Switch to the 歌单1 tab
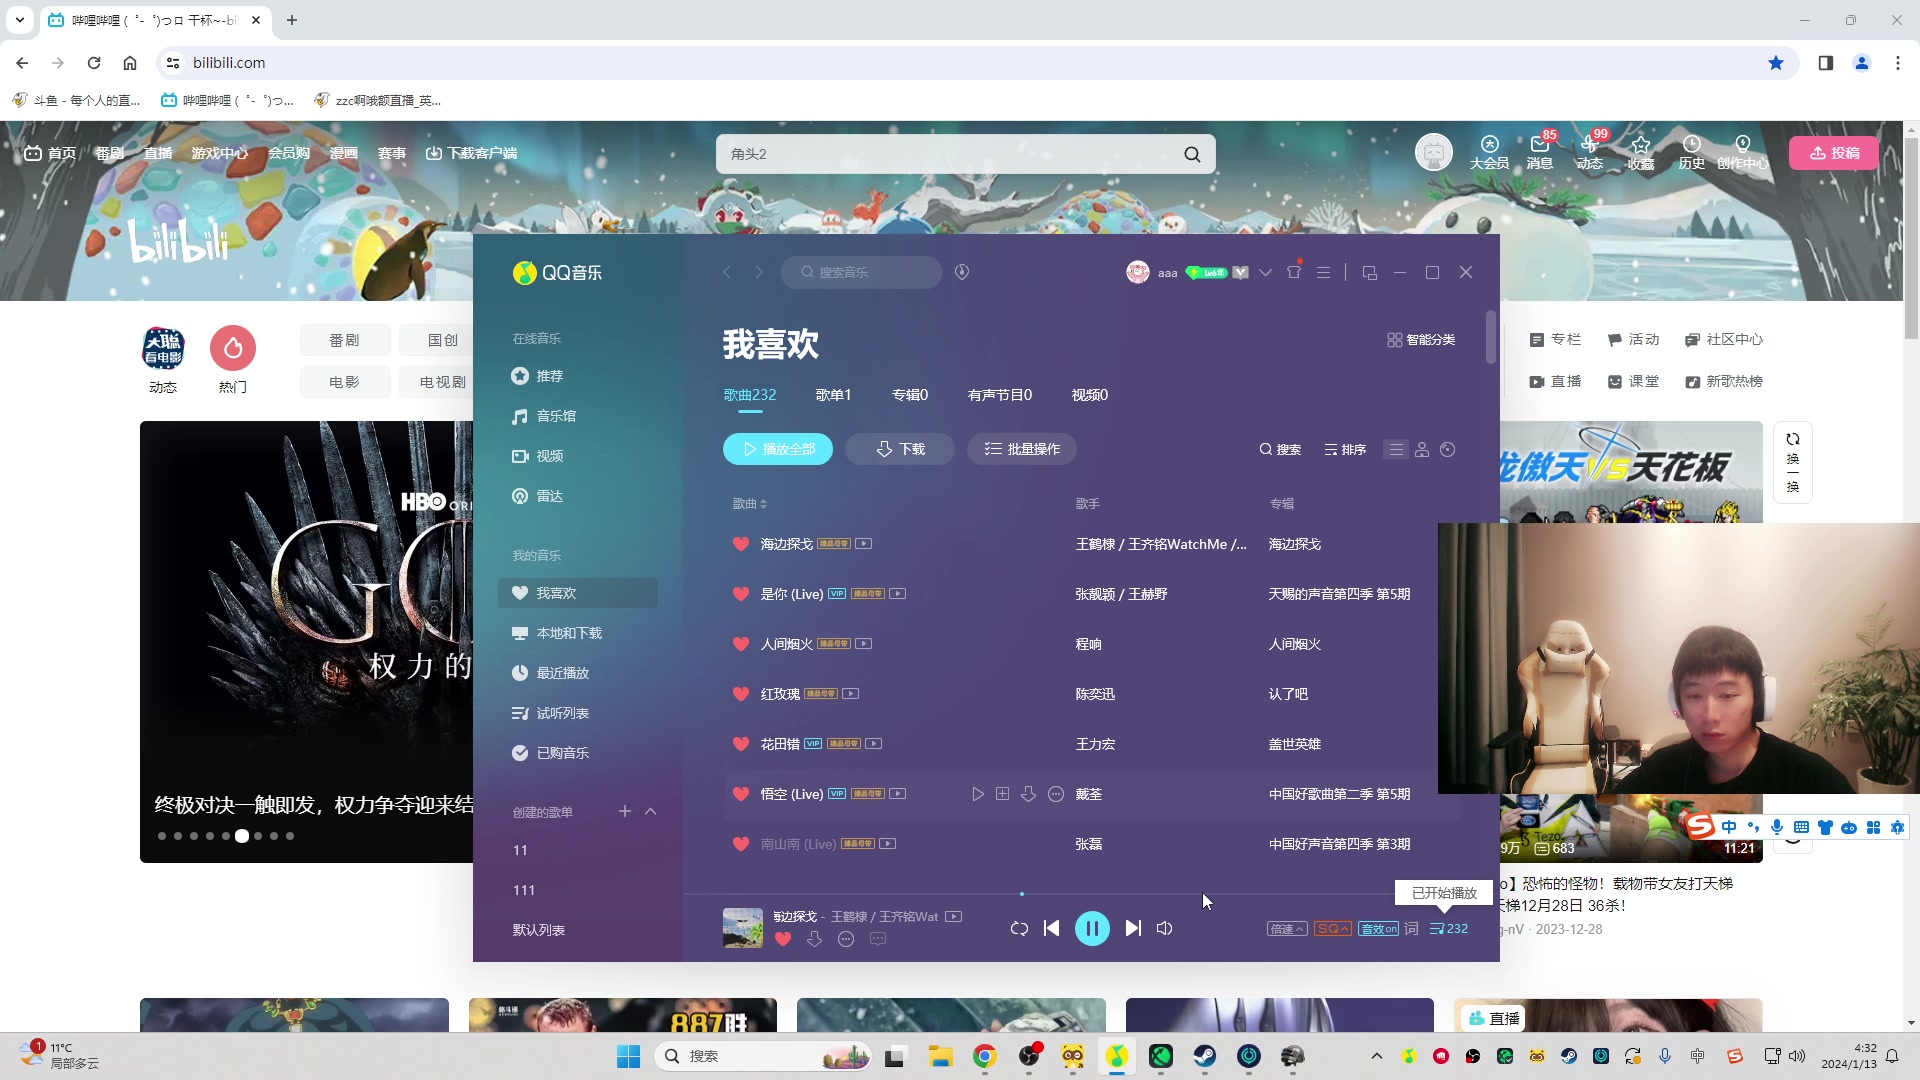 833,395
